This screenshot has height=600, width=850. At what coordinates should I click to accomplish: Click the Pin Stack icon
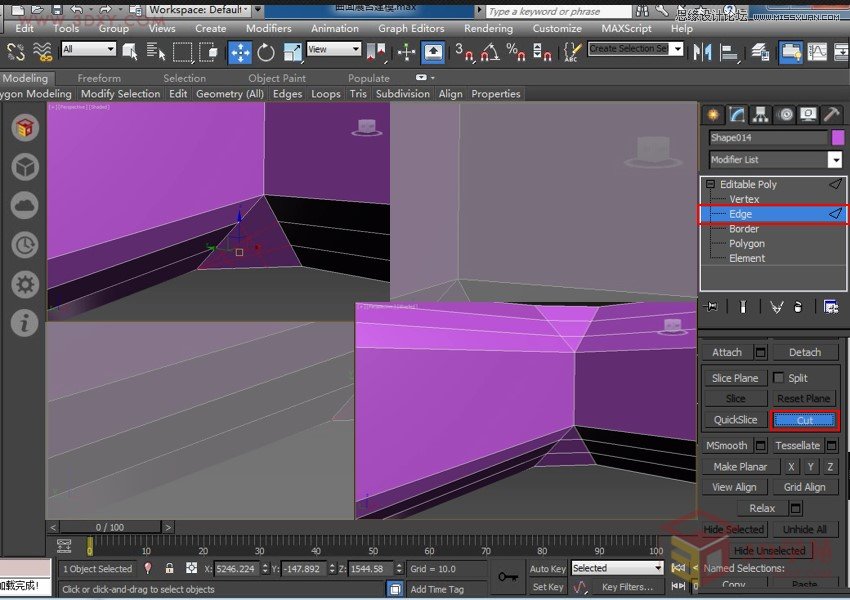click(x=711, y=307)
